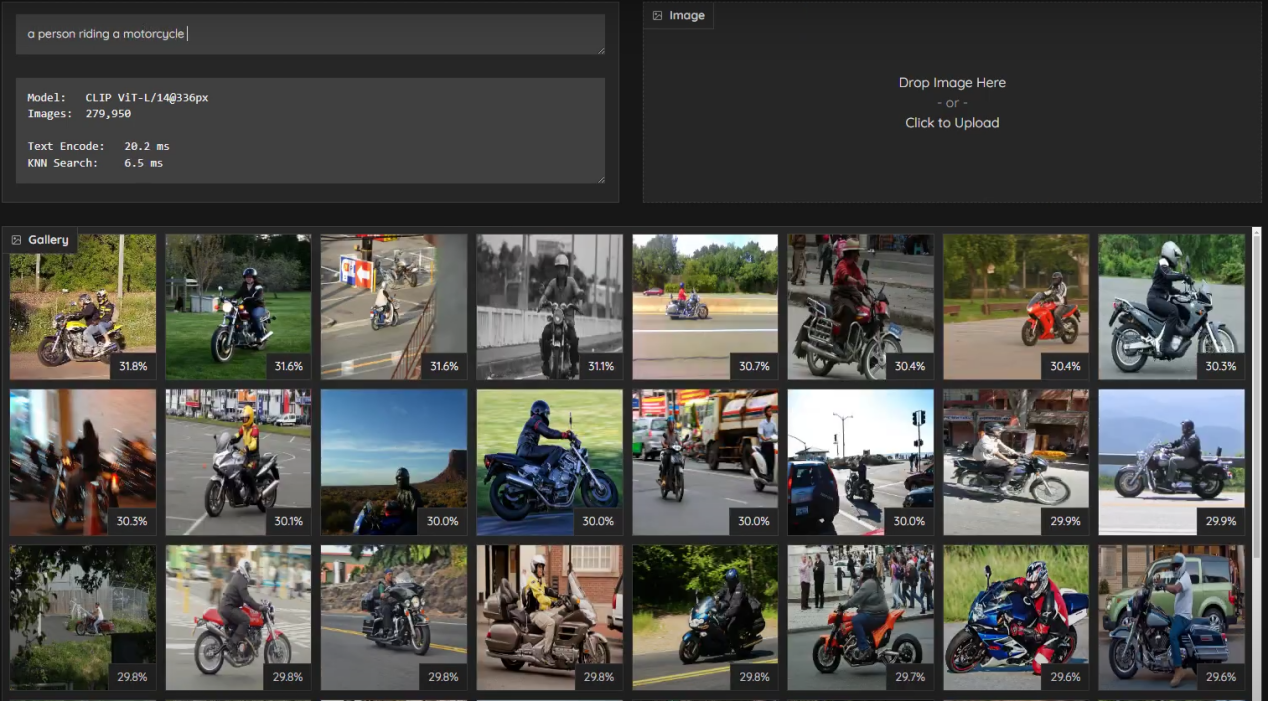Click the 'Text Encode: 20.2 ms' line

(98, 146)
